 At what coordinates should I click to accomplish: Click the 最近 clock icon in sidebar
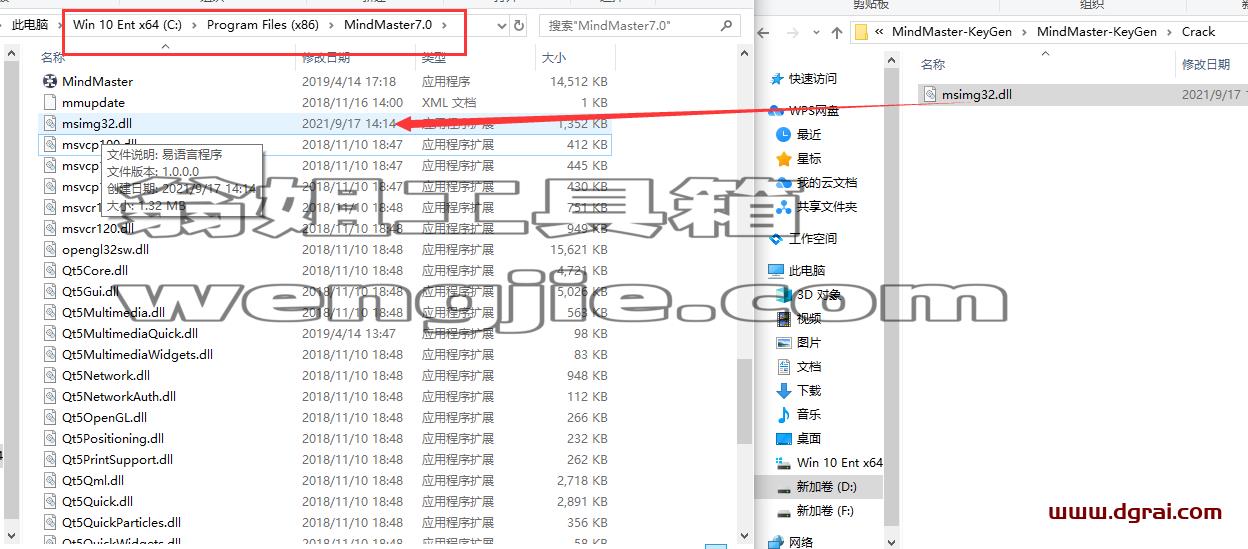(x=784, y=134)
